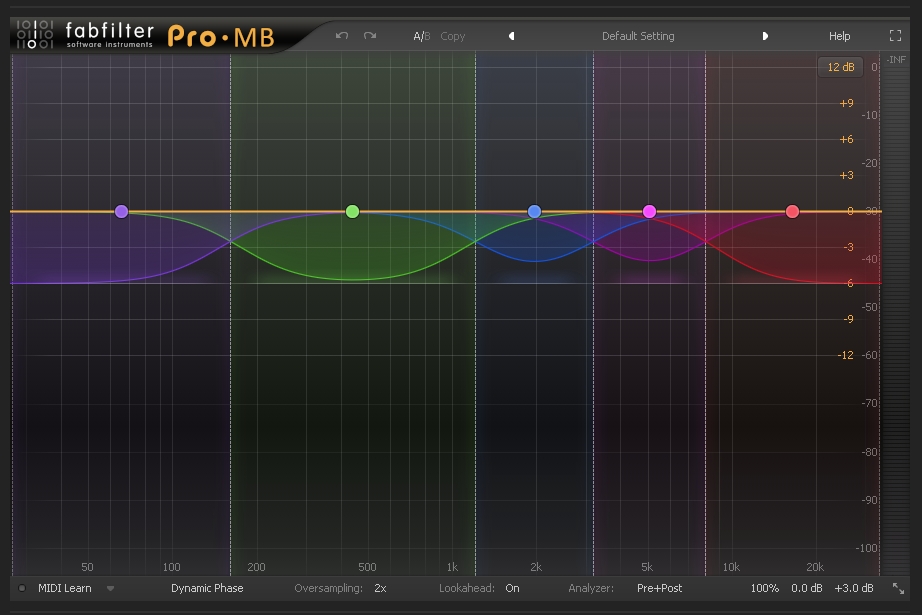This screenshot has height=615, width=922.
Task: Click the FabFilter logo icon
Action: coord(35,35)
